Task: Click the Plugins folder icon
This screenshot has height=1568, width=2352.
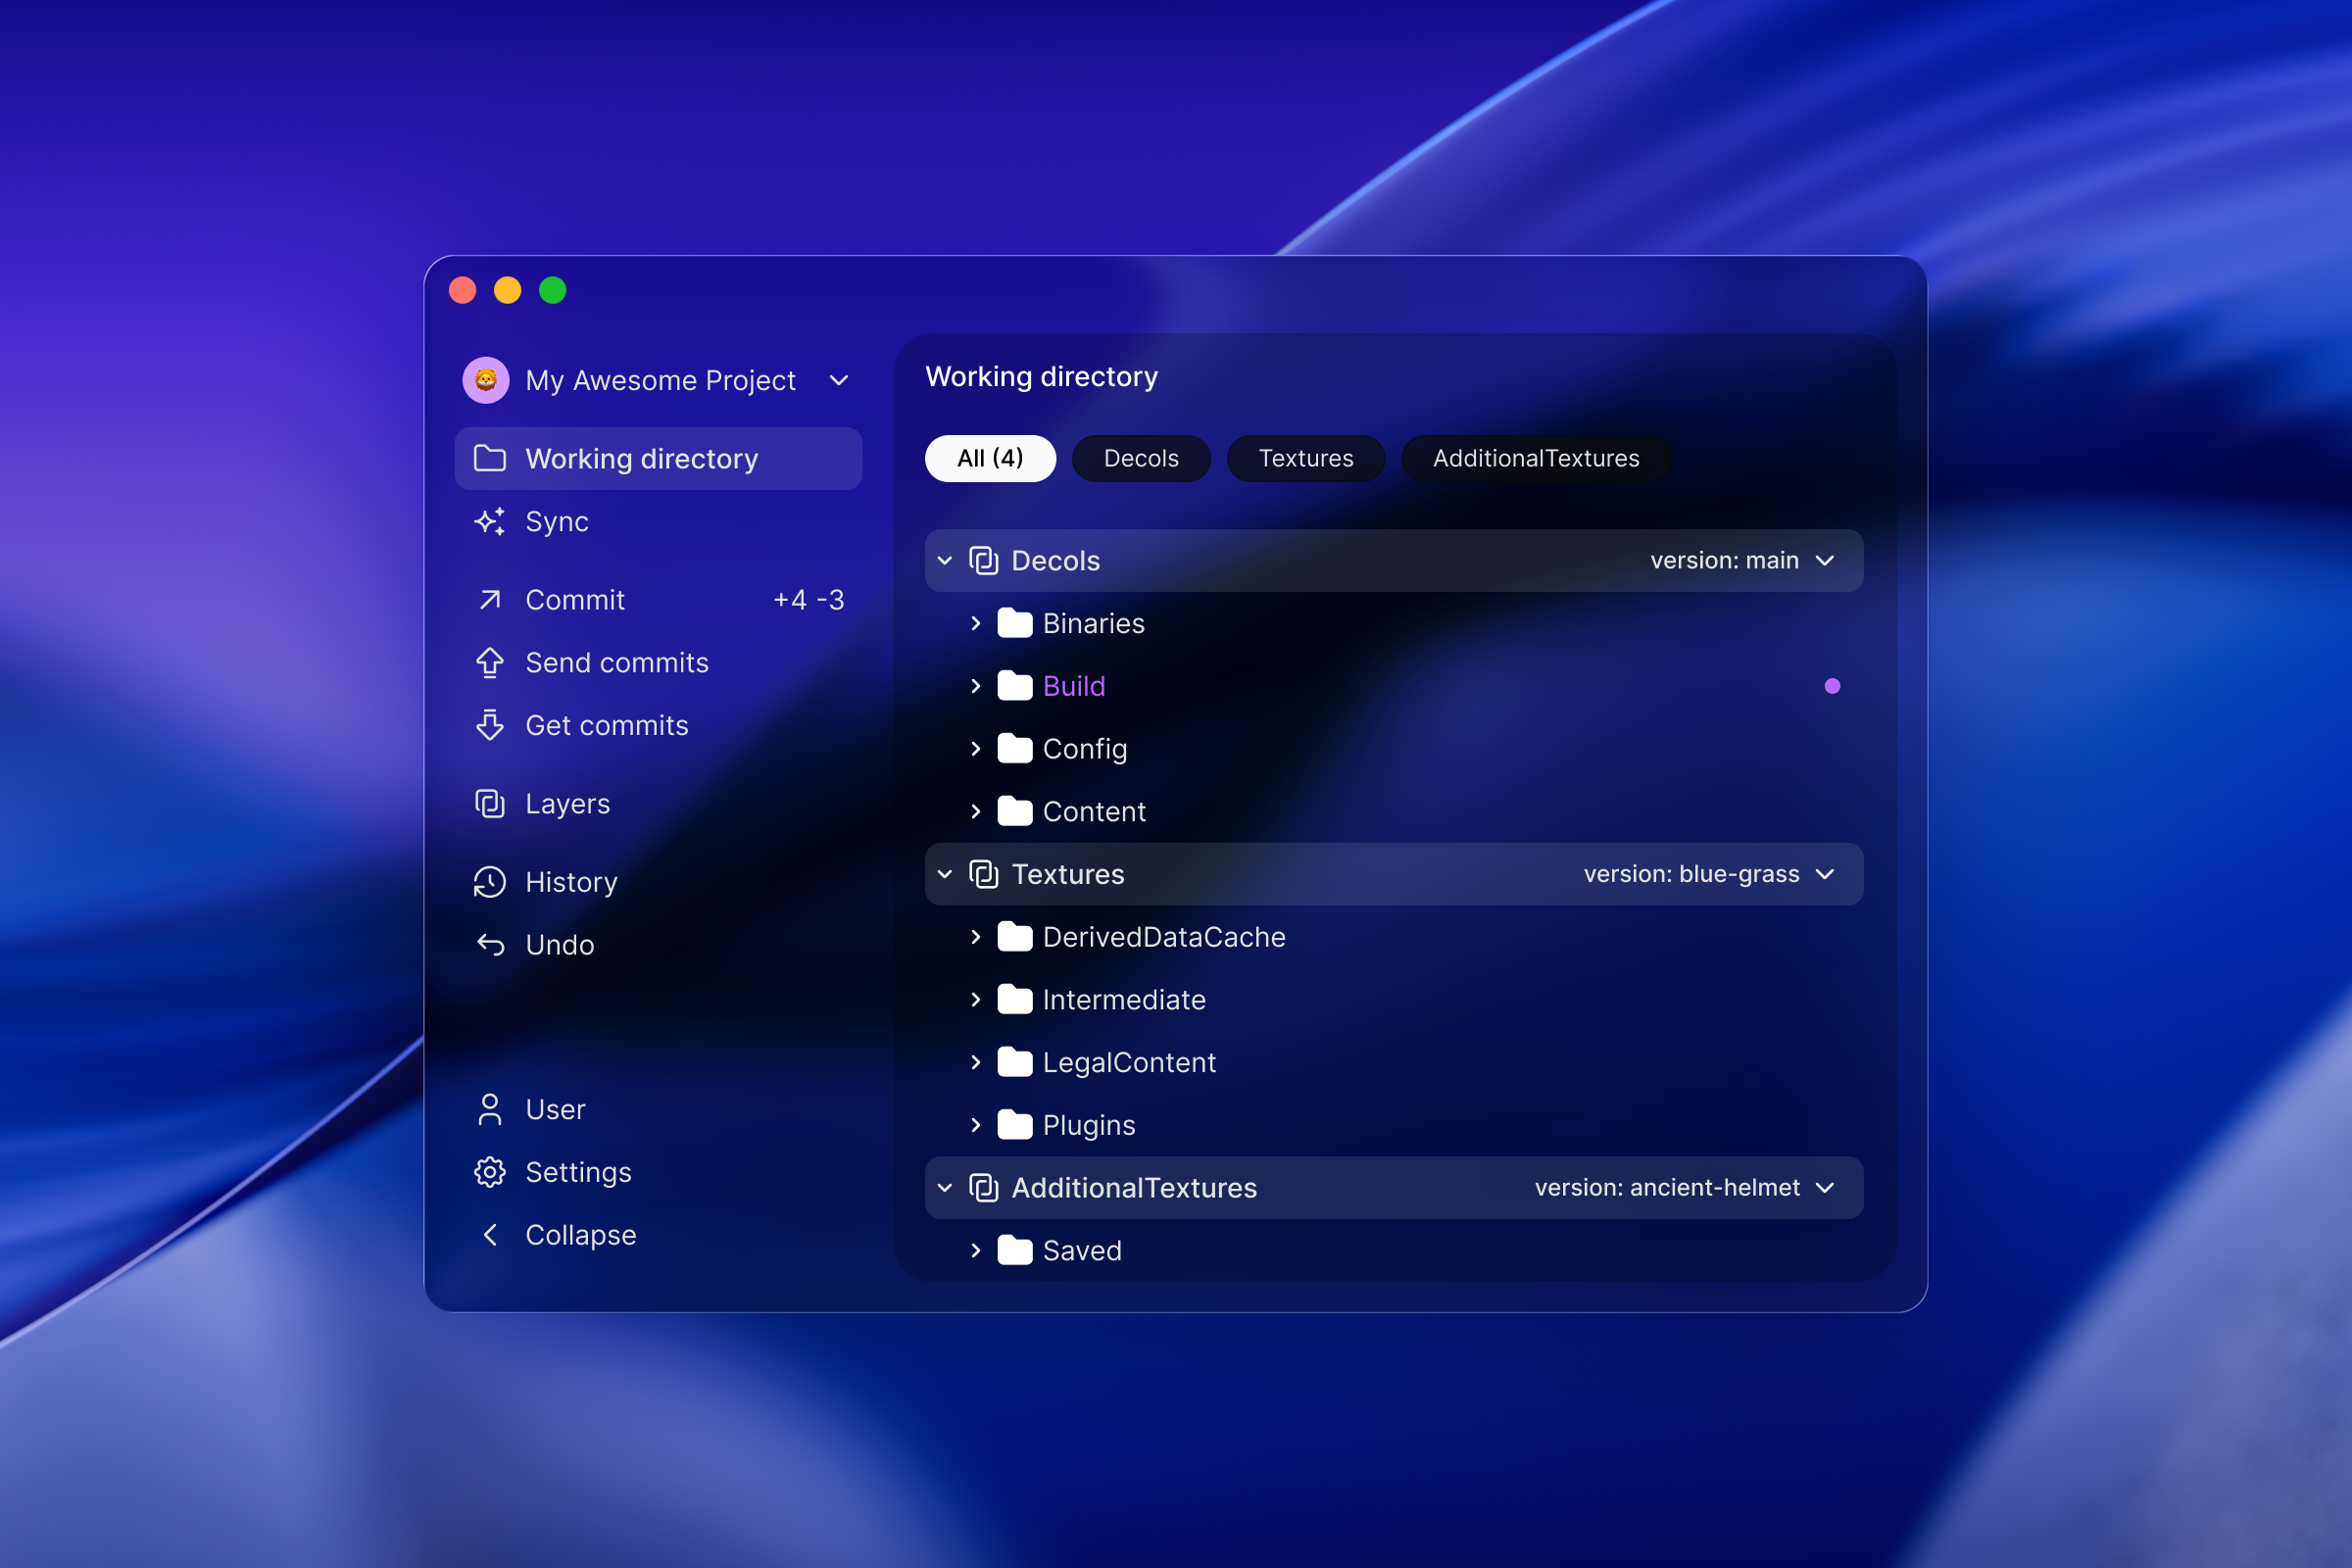Action: click(x=1015, y=1125)
